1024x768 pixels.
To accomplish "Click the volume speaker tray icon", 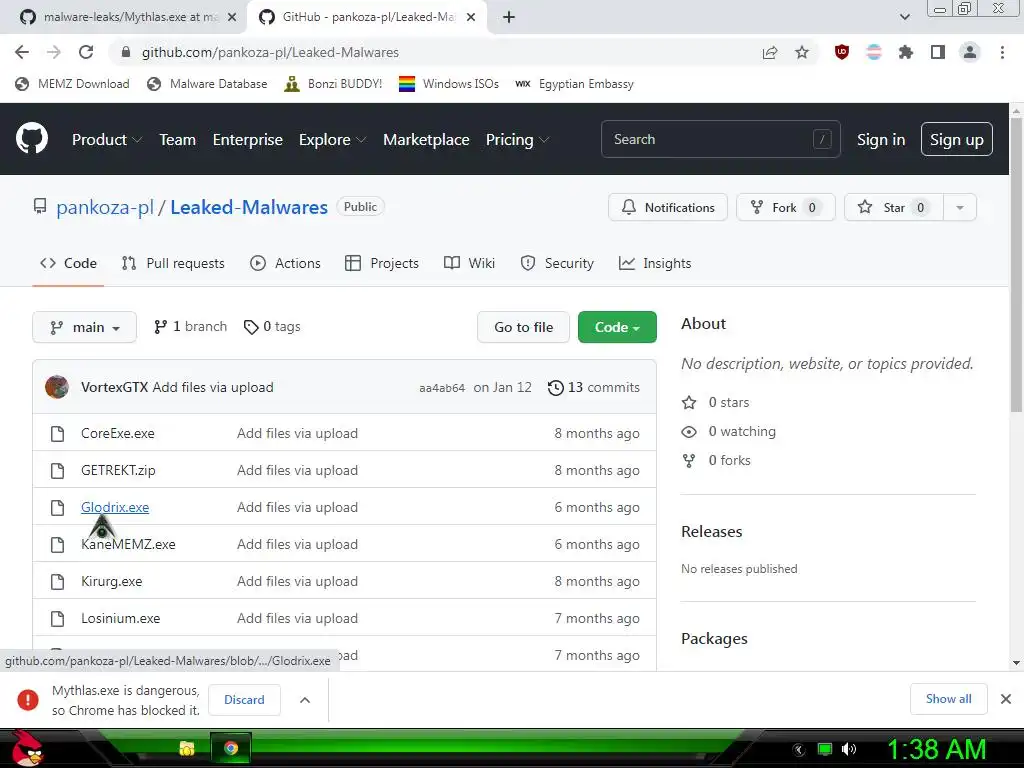I will click(848, 749).
